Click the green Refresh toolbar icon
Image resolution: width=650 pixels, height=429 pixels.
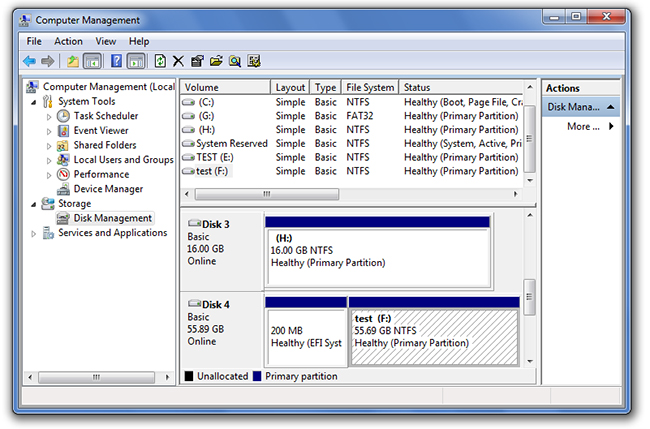[160, 61]
